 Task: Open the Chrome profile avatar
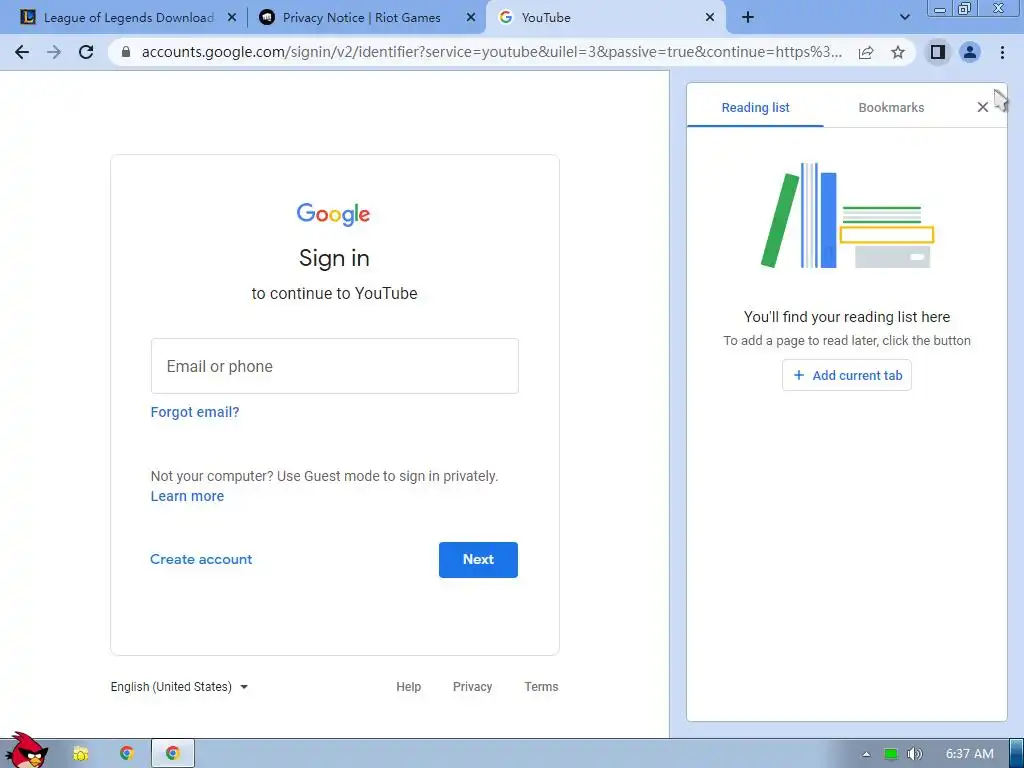click(970, 52)
